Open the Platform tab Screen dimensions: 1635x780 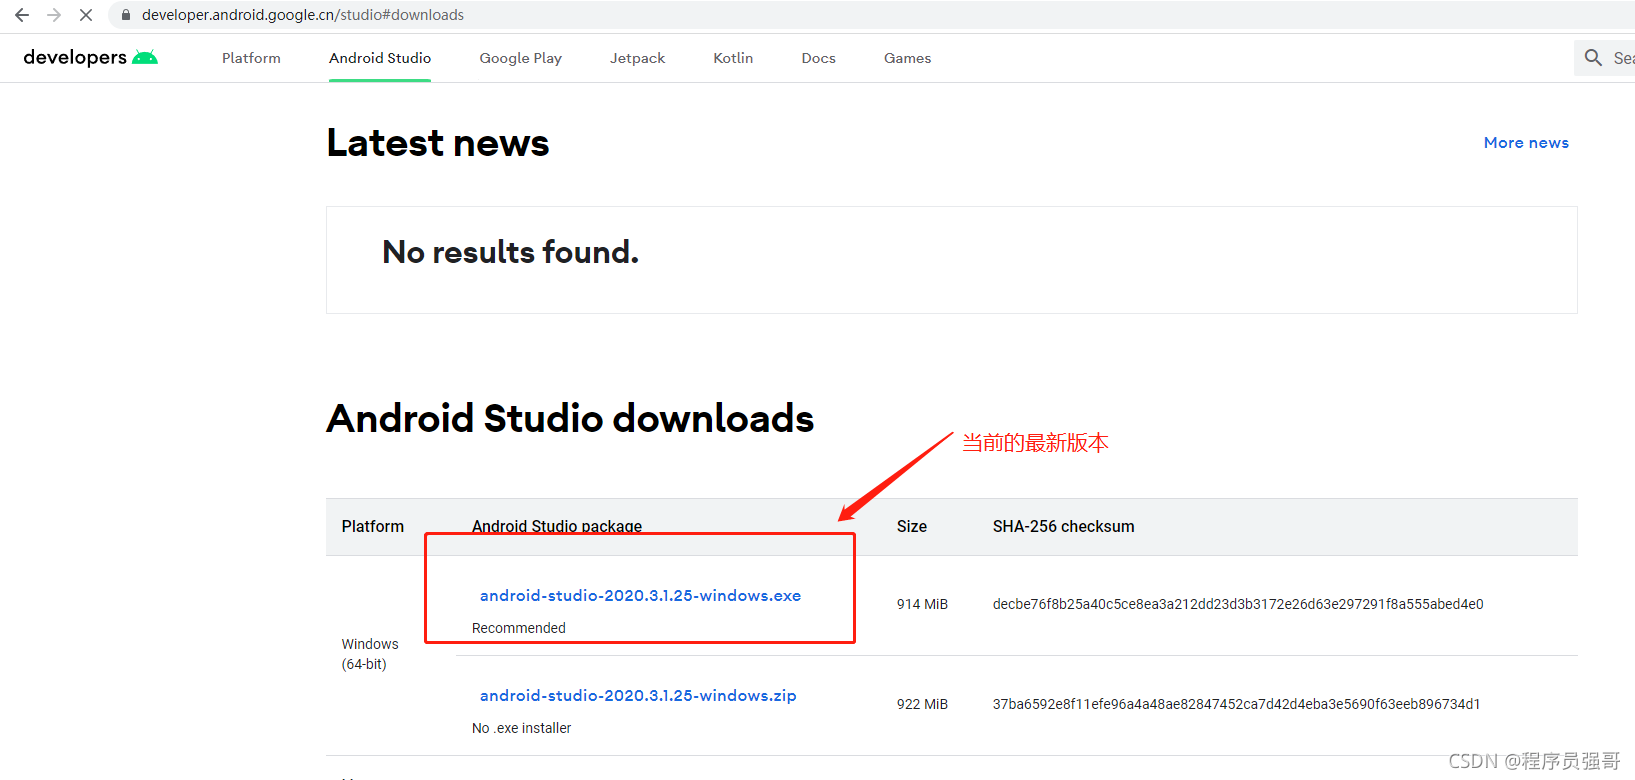coord(251,58)
